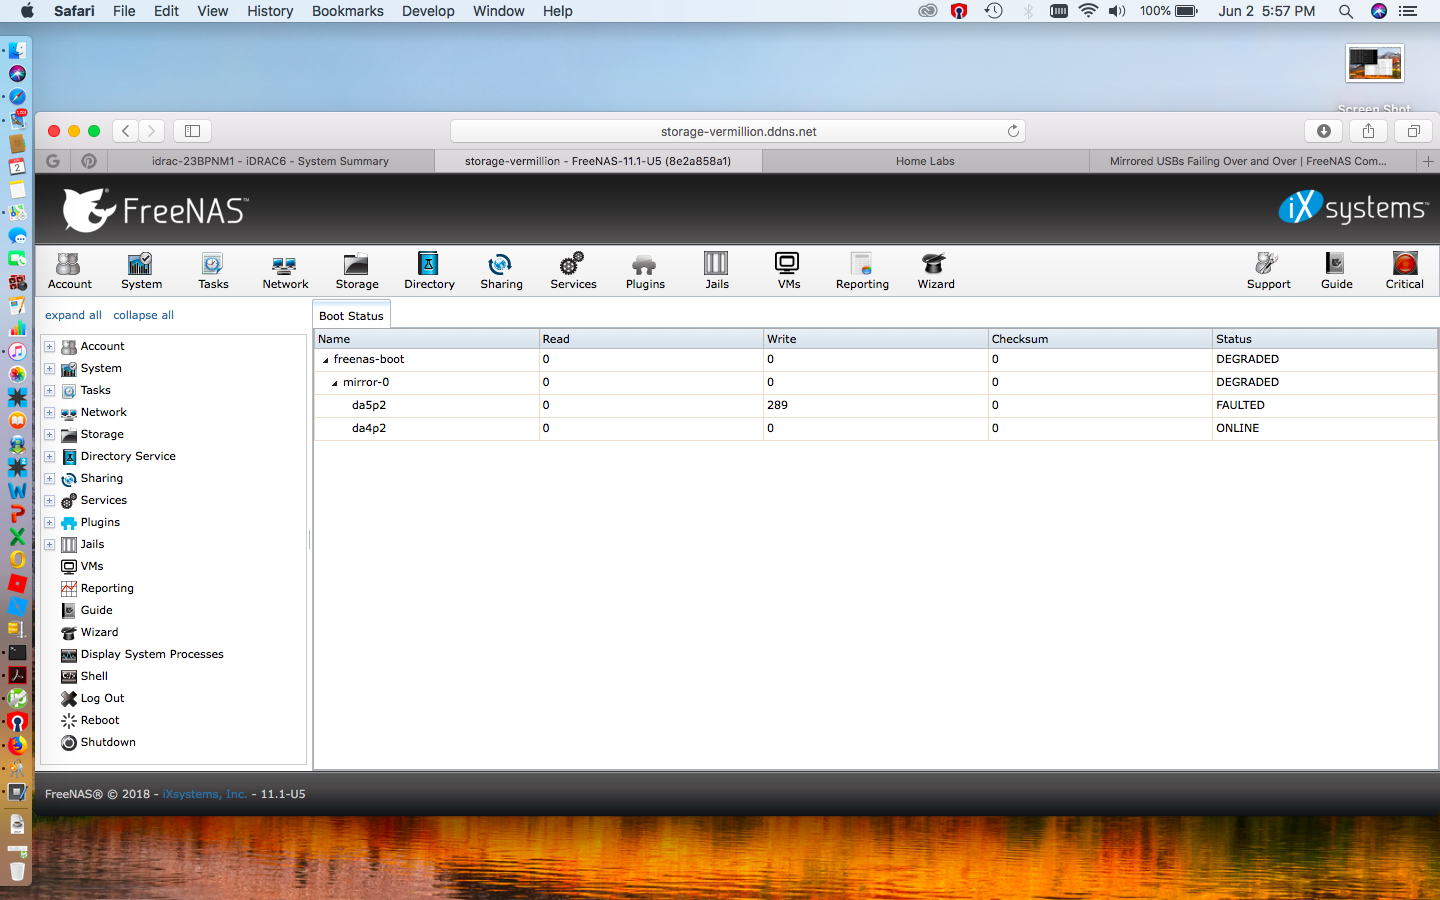Reload the page in Safari
1440x900 pixels.
(x=1013, y=131)
